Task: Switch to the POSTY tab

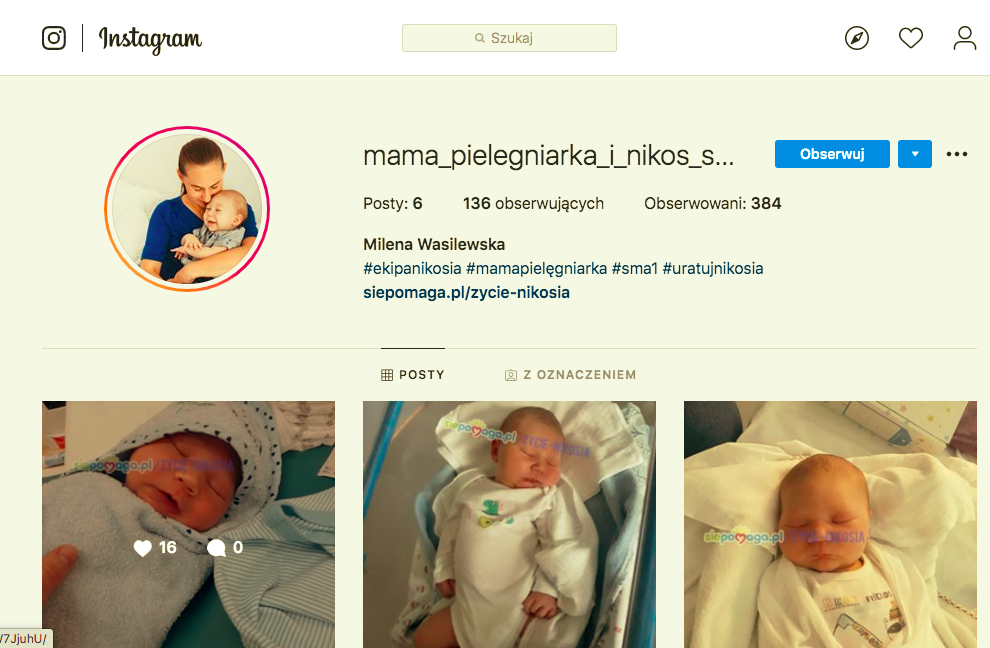Action: [413, 375]
